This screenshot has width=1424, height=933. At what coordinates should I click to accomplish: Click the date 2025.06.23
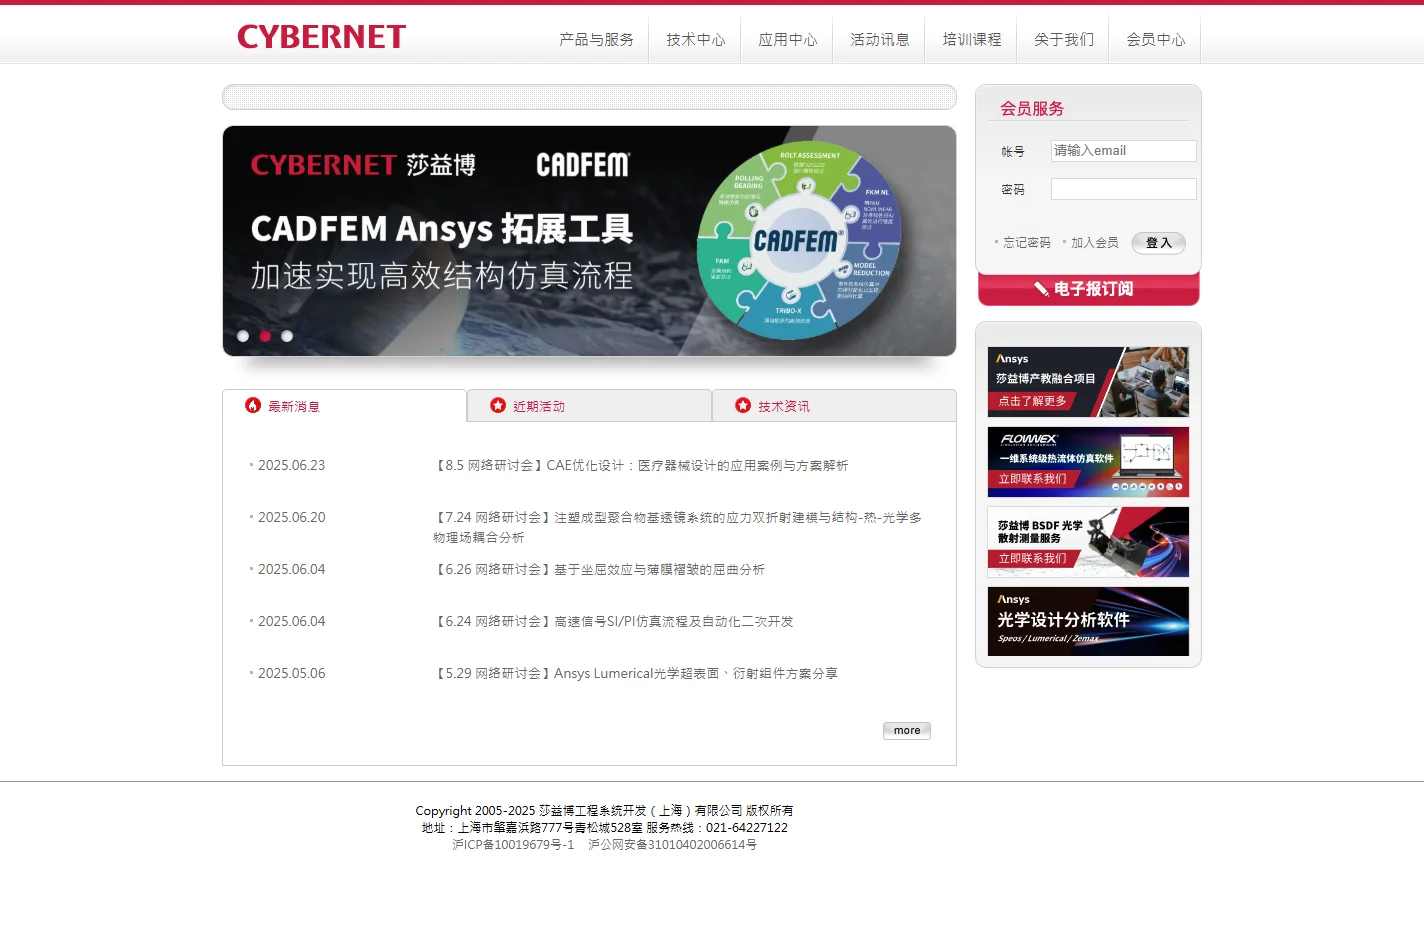click(291, 466)
